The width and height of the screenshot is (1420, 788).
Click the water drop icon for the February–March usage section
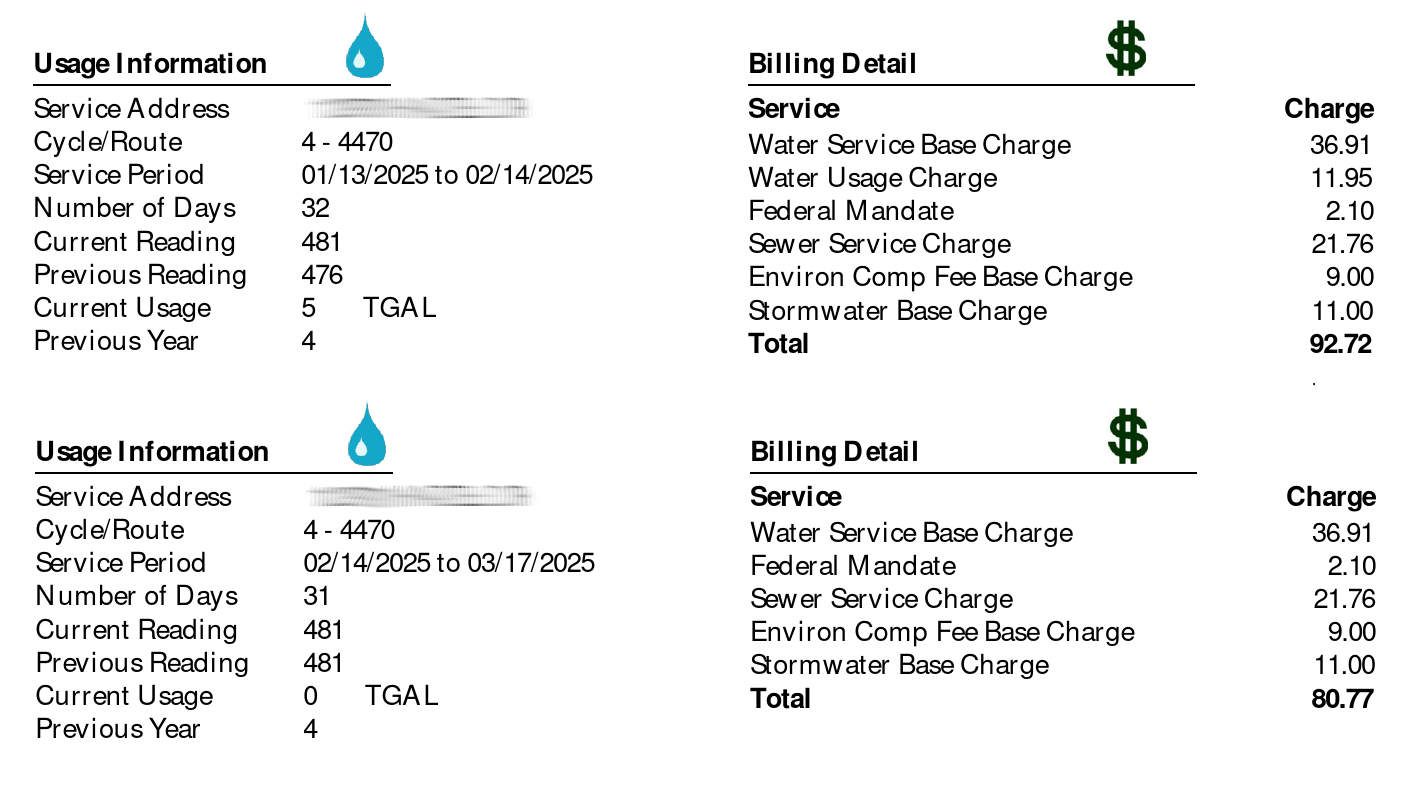tap(366, 436)
